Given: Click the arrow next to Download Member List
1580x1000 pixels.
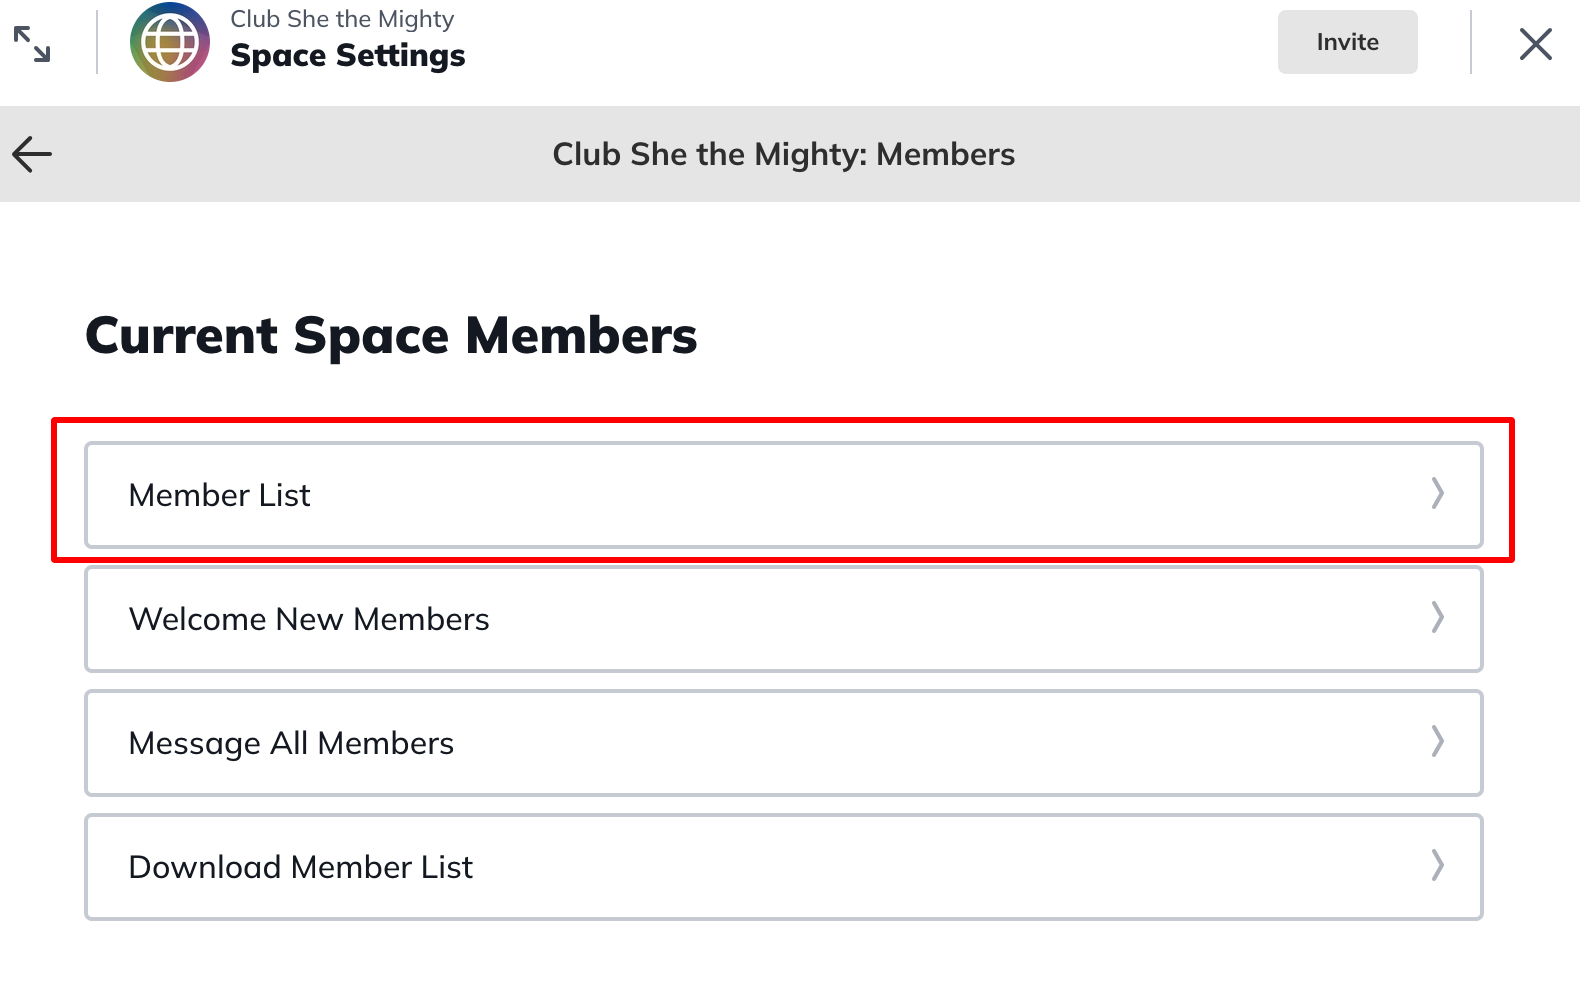Looking at the screenshot, I should 1437,866.
